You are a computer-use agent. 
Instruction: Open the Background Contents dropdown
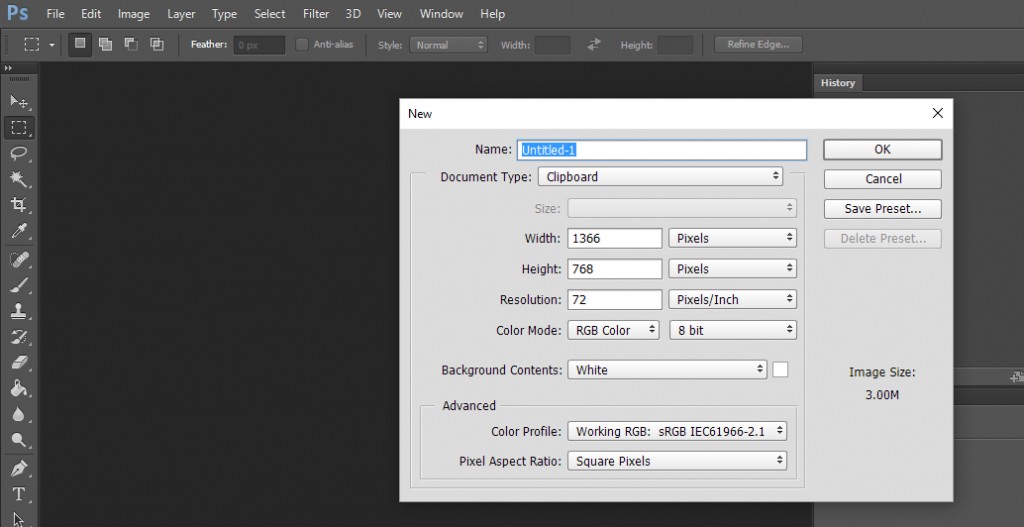(x=667, y=370)
